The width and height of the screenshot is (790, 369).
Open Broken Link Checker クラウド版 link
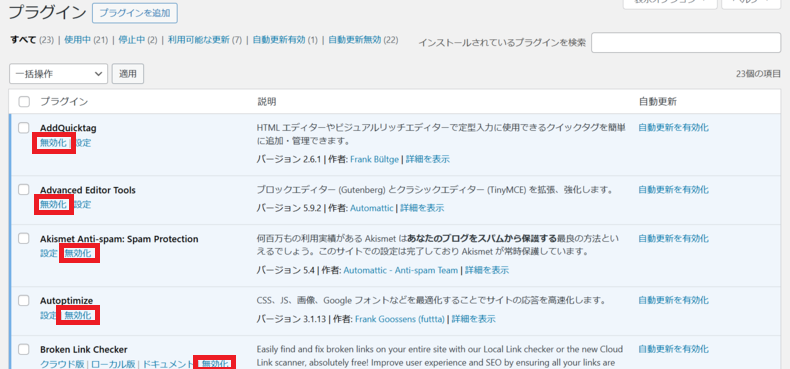click(x=62, y=364)
